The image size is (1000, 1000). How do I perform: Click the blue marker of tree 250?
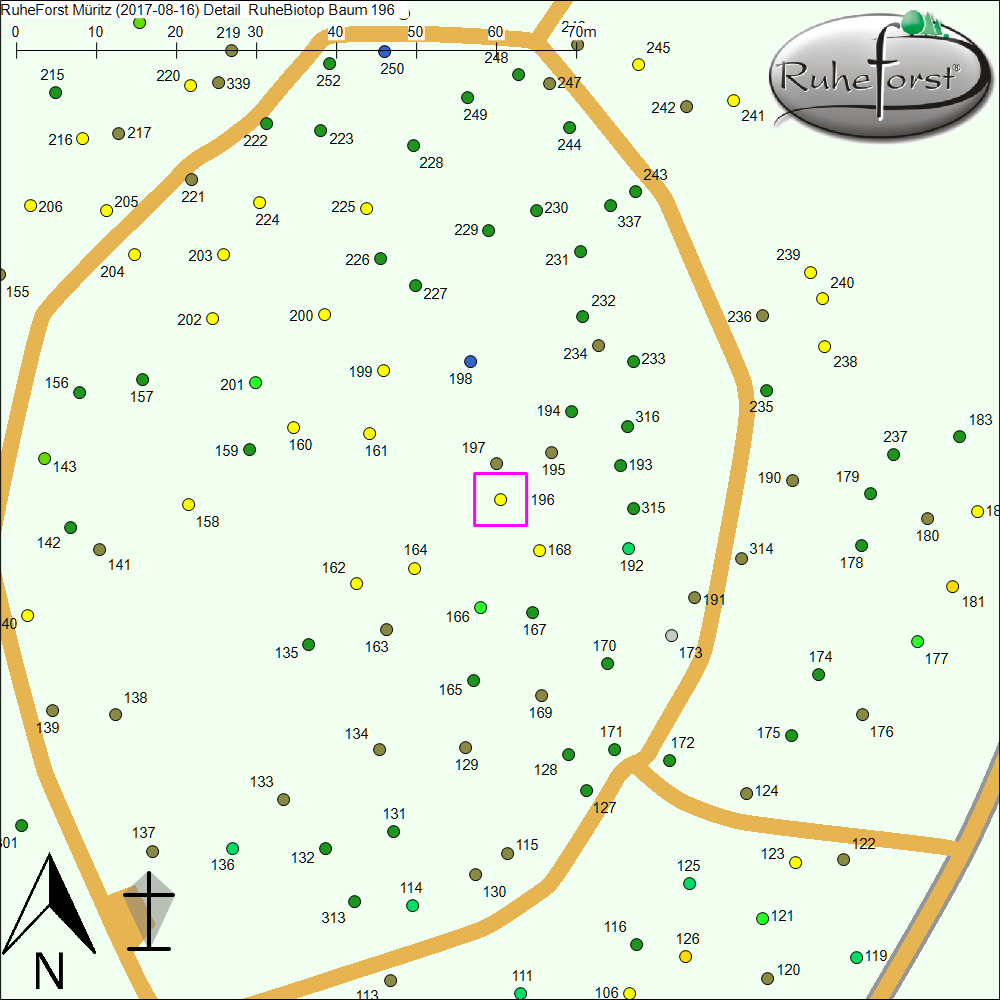[385, 51]
